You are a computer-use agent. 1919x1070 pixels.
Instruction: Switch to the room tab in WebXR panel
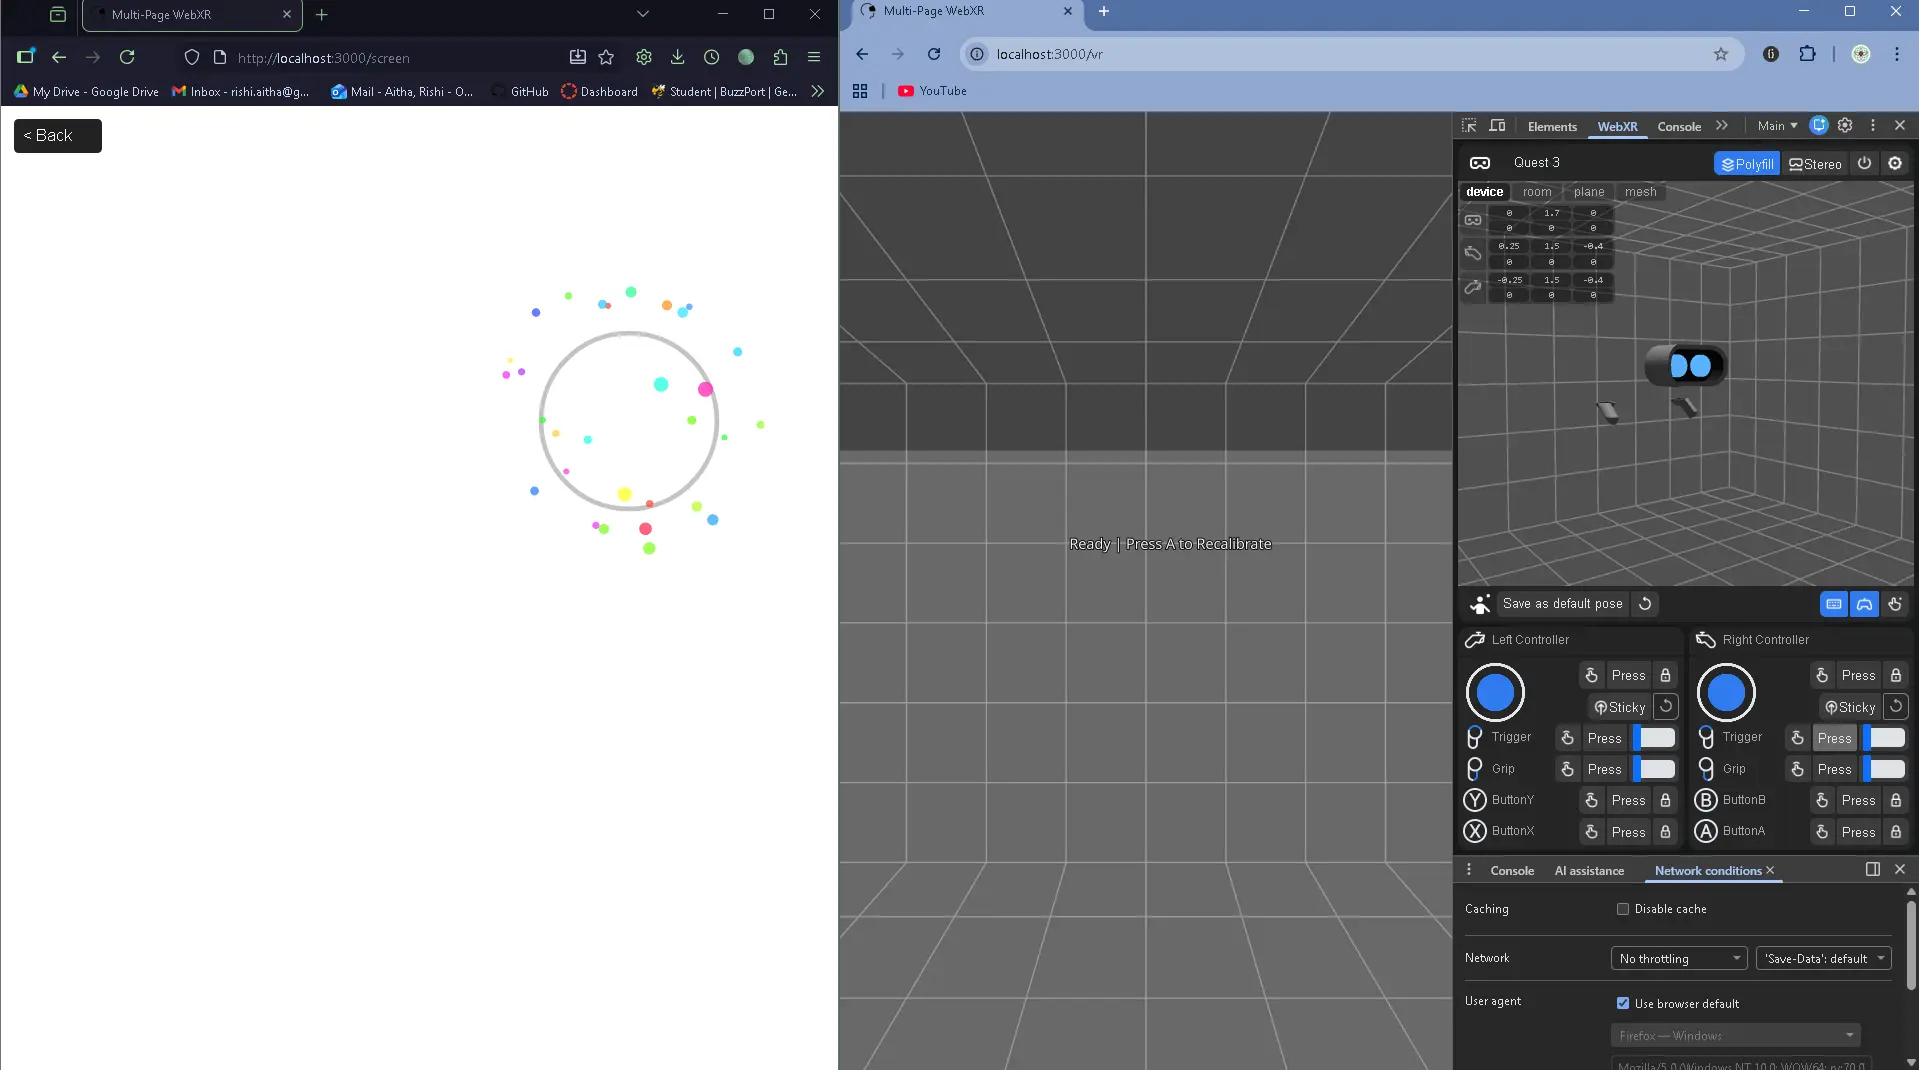point(1537,191)
